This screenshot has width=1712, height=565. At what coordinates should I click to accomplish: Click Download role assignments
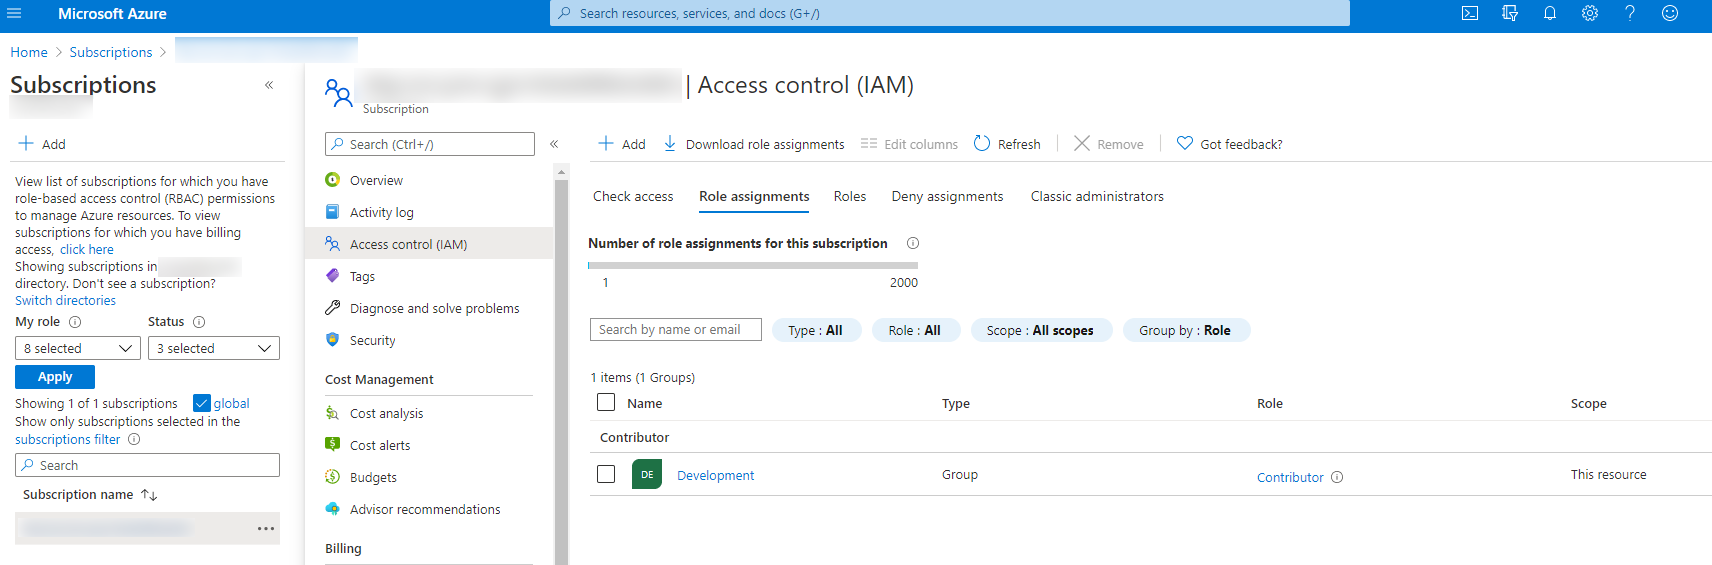pyautogui.click(x=754, y=144)
